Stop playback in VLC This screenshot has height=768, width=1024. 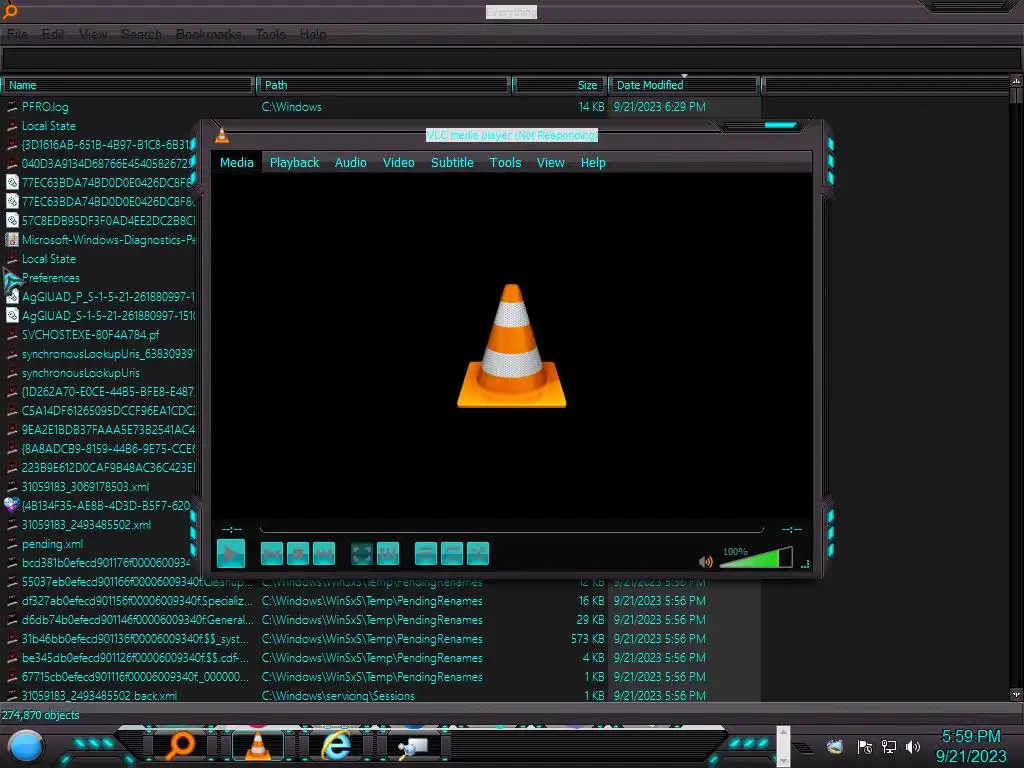coord(298,554)
